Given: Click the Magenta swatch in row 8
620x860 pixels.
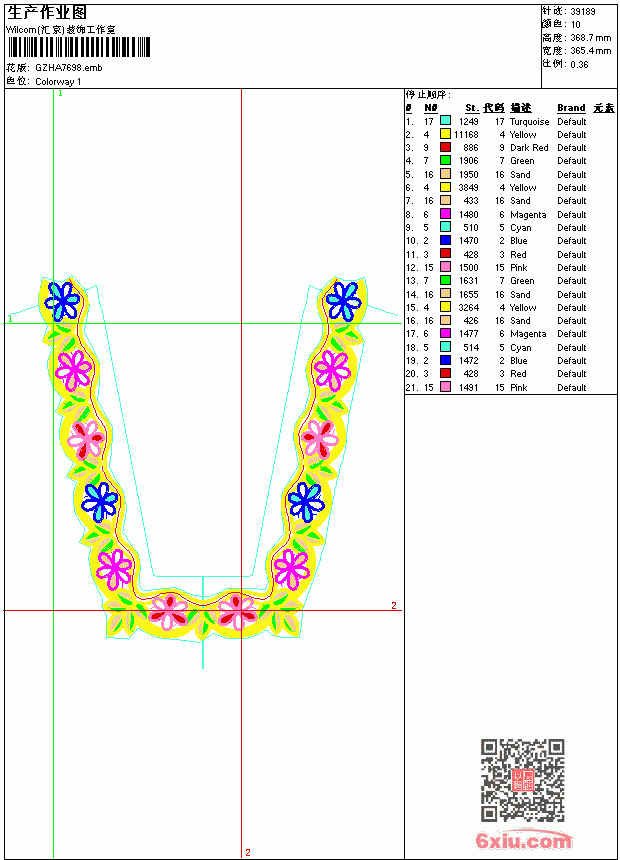Looking at the screenshot, I should [x=446, y=214].
